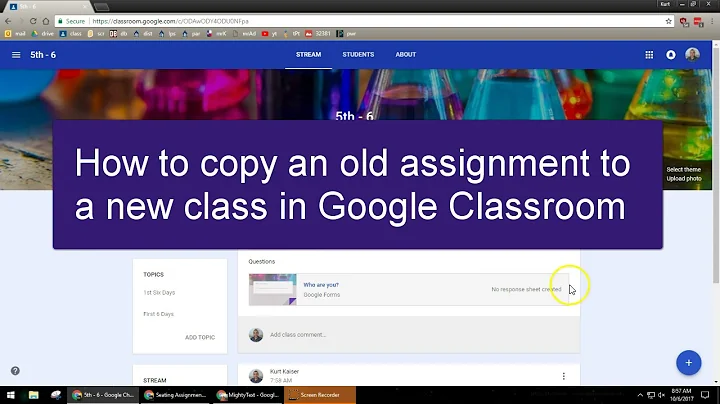Open the Chrome menu three dots
The image size is (720, 404).
click(712, 21)
